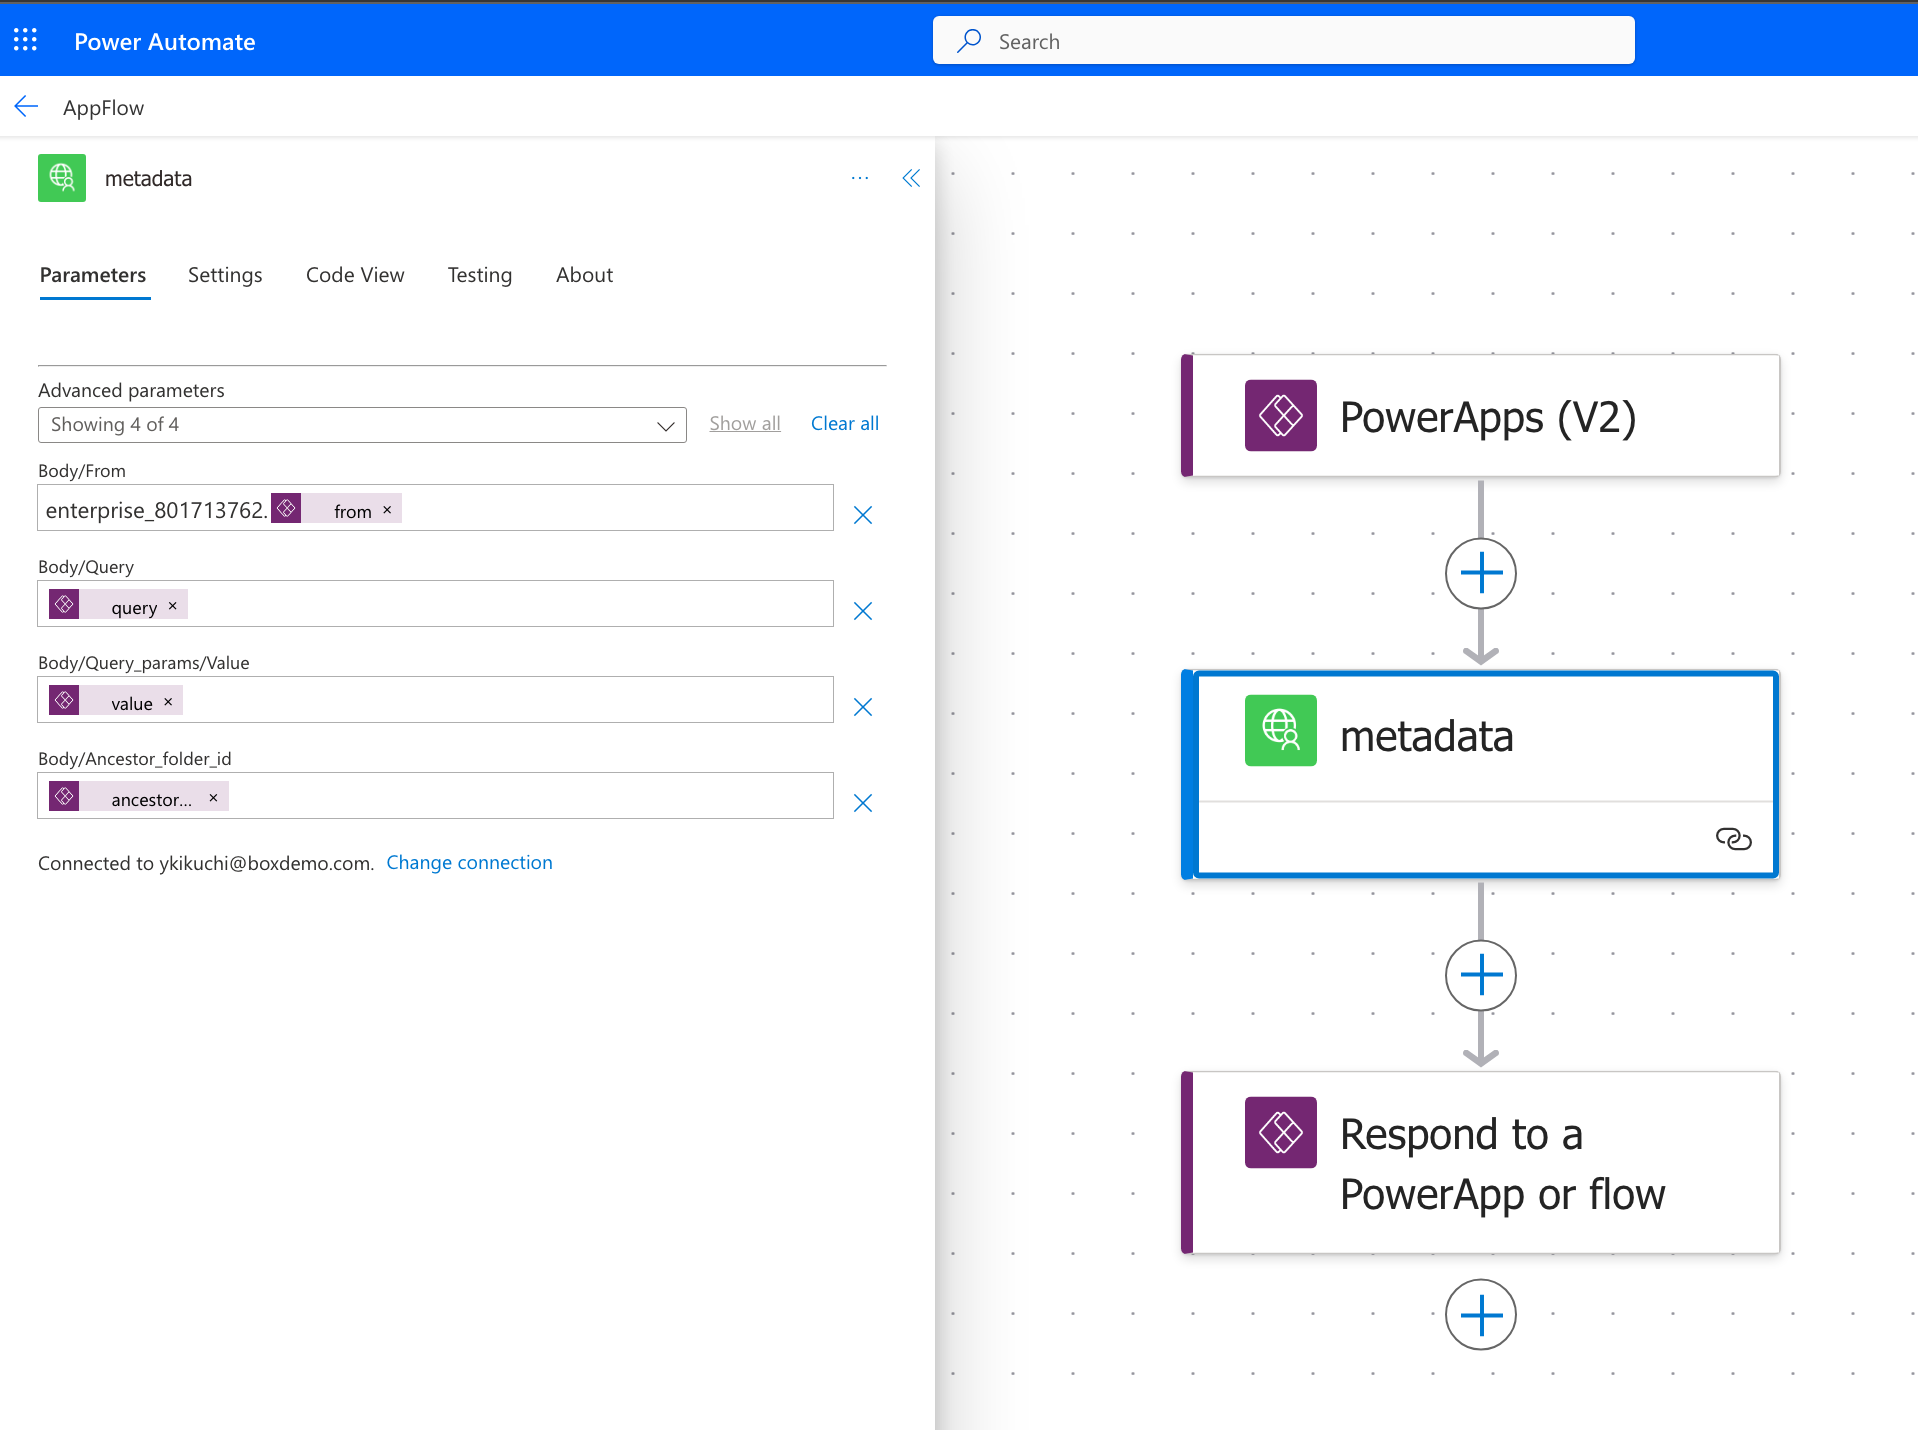Click the AppFlow flow name

point(103,108)
